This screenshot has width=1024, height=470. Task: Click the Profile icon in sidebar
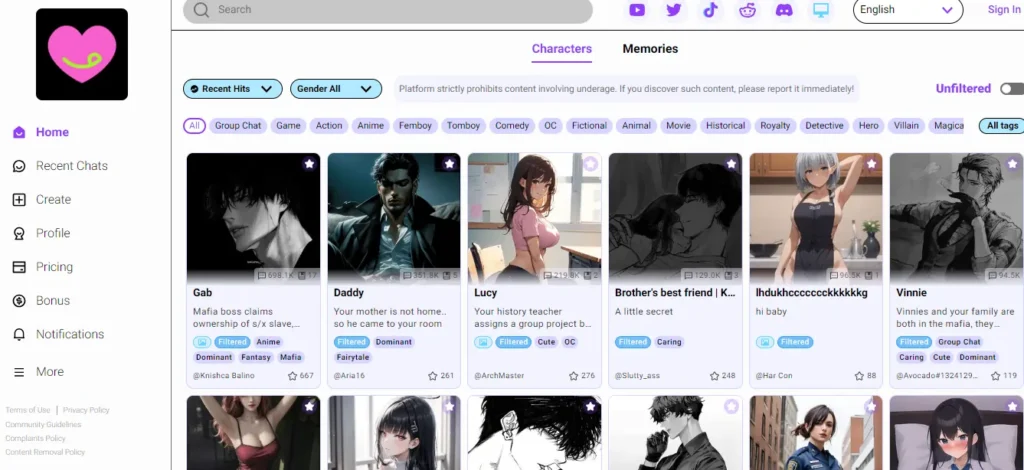[19, 234]
